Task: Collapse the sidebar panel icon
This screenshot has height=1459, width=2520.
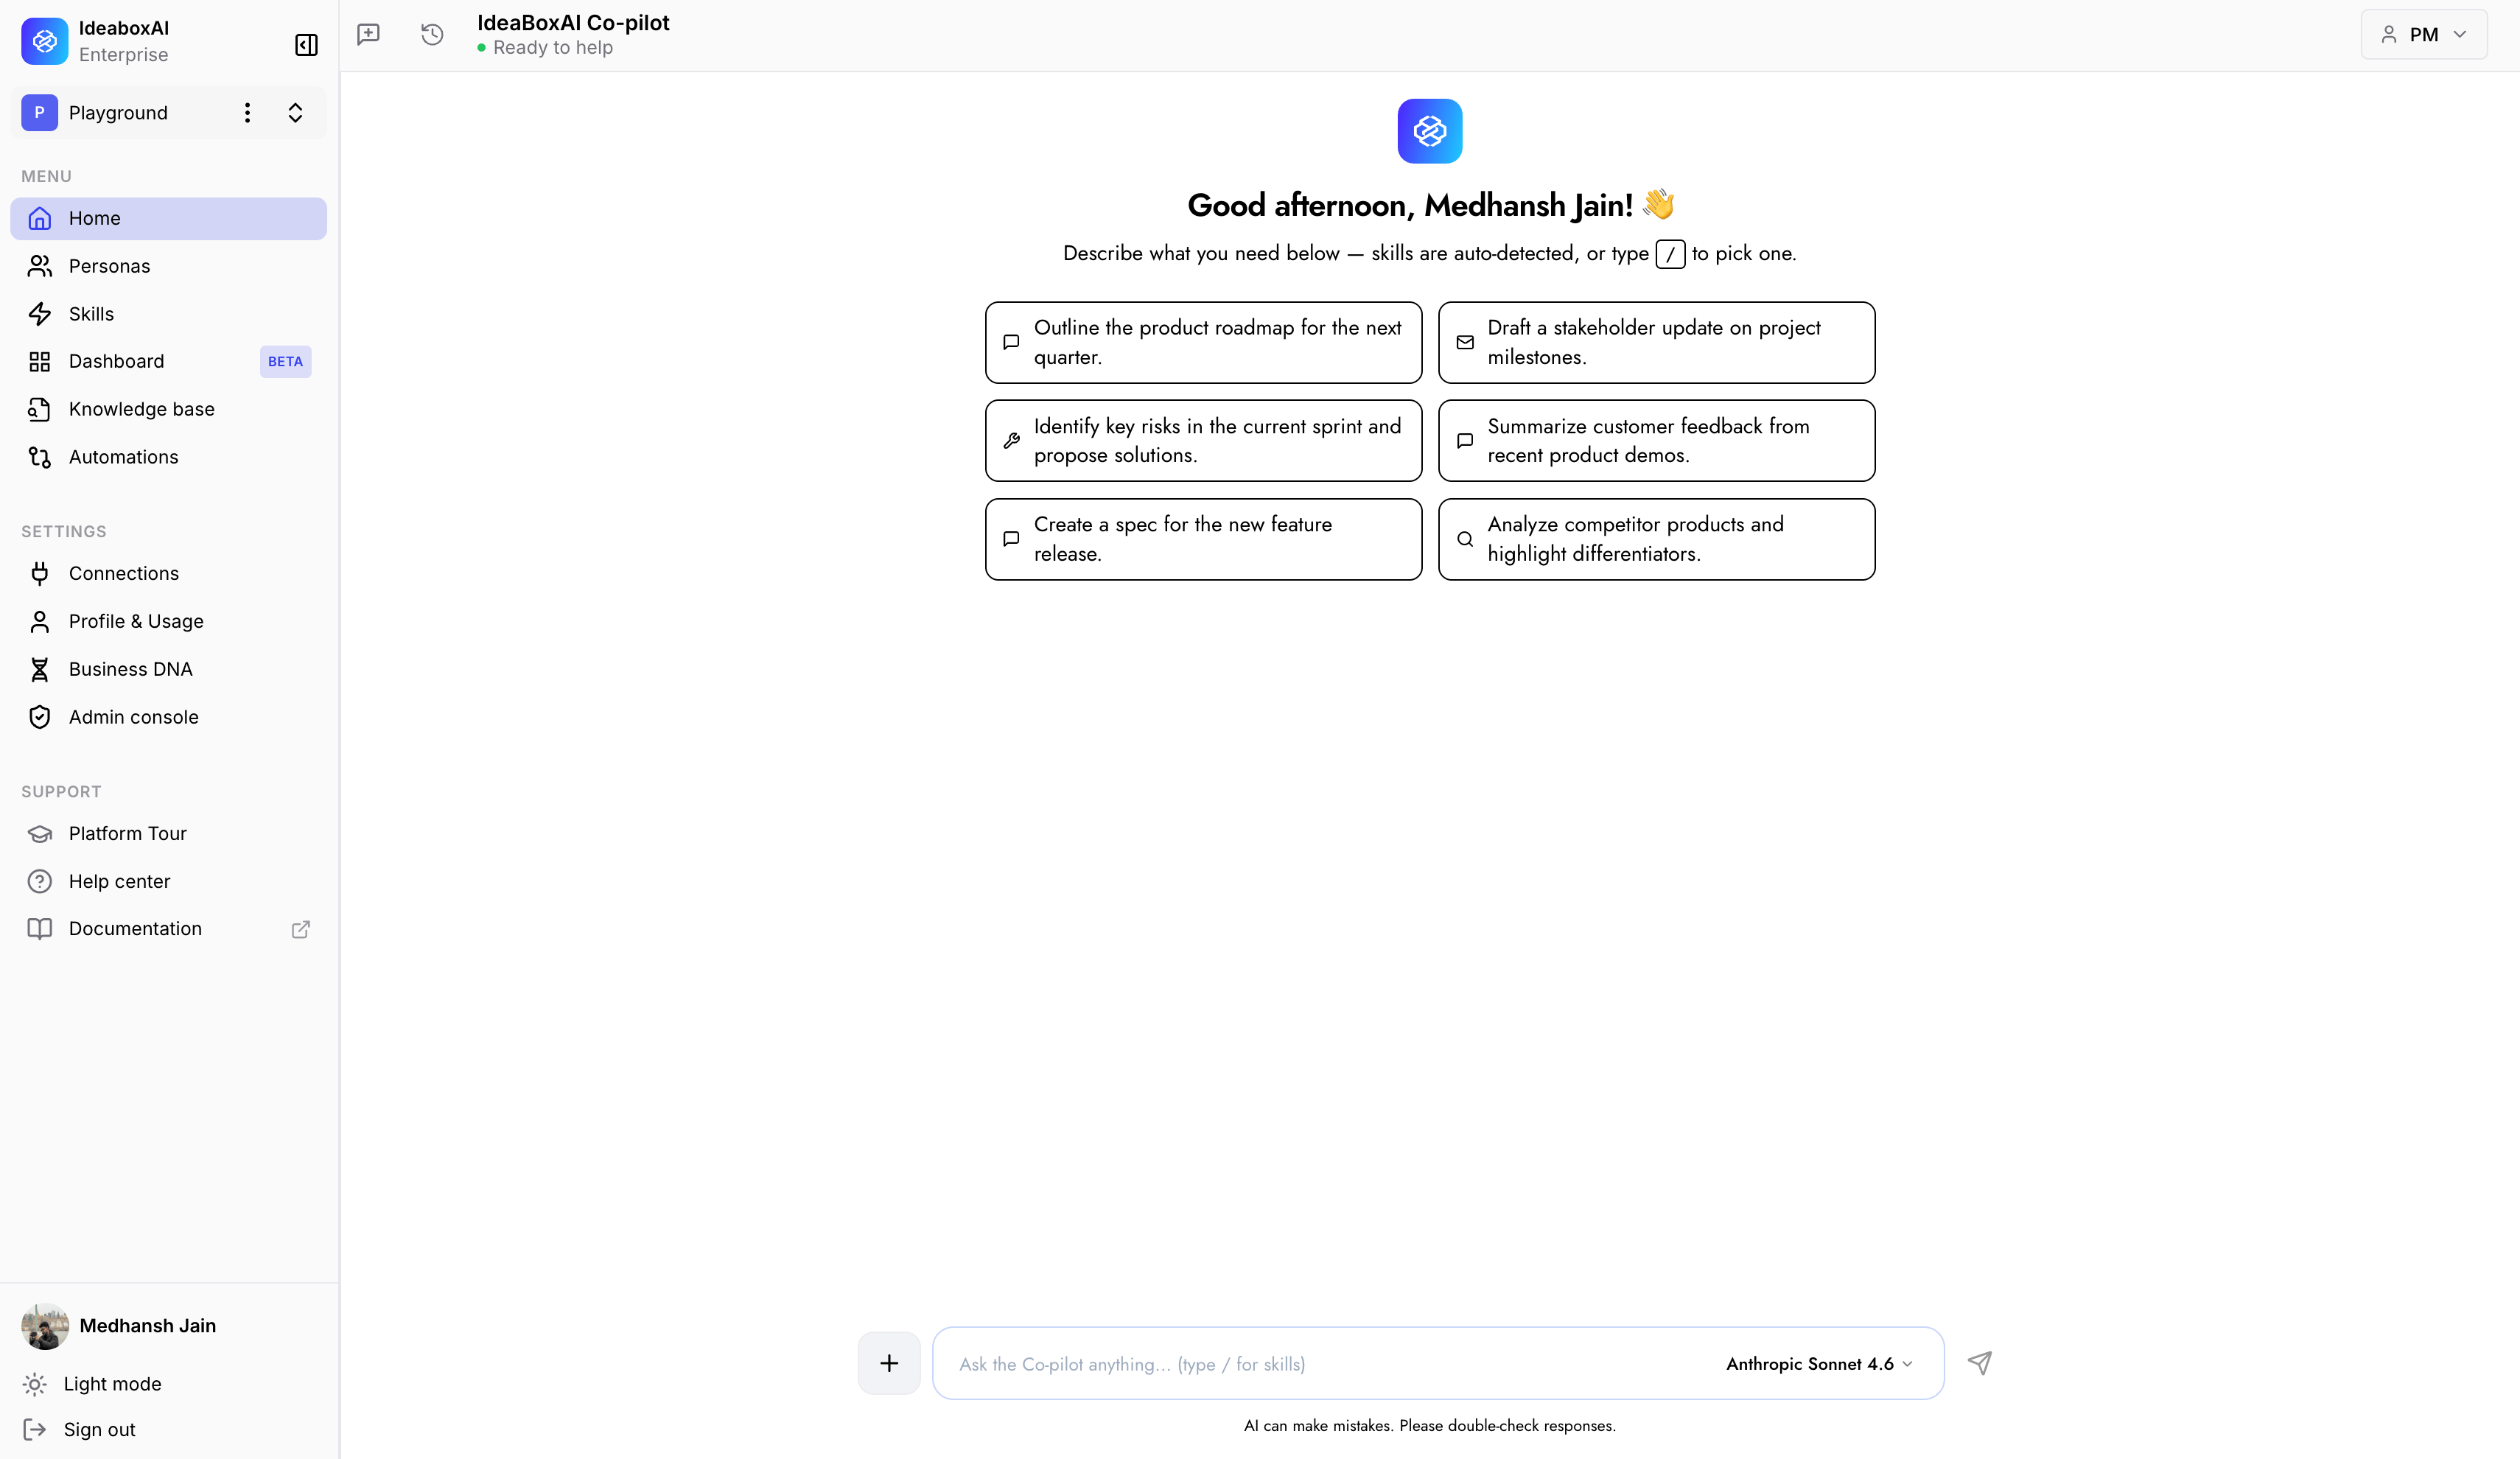Action: tap(306, 45)
